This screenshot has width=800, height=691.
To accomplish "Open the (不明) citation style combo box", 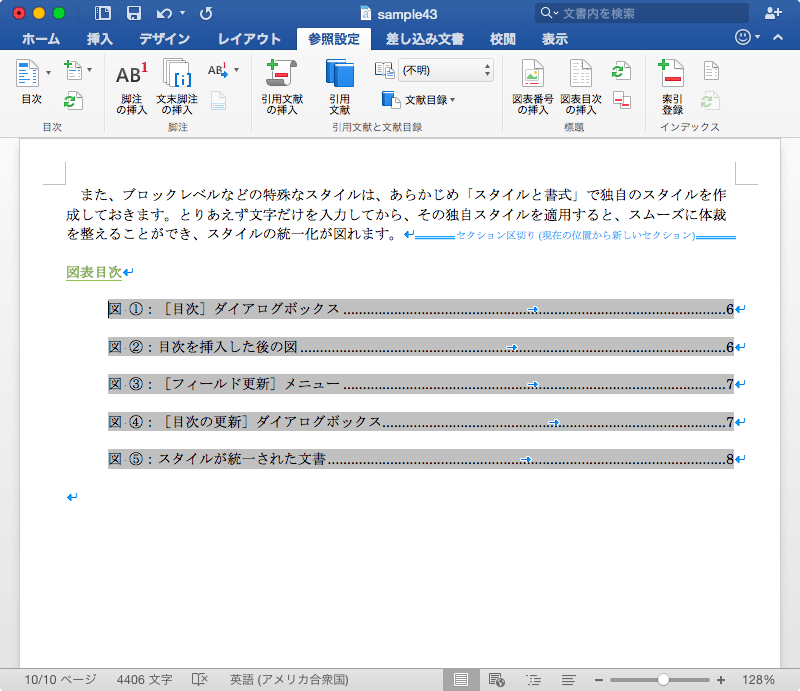I will click(446, 70).
